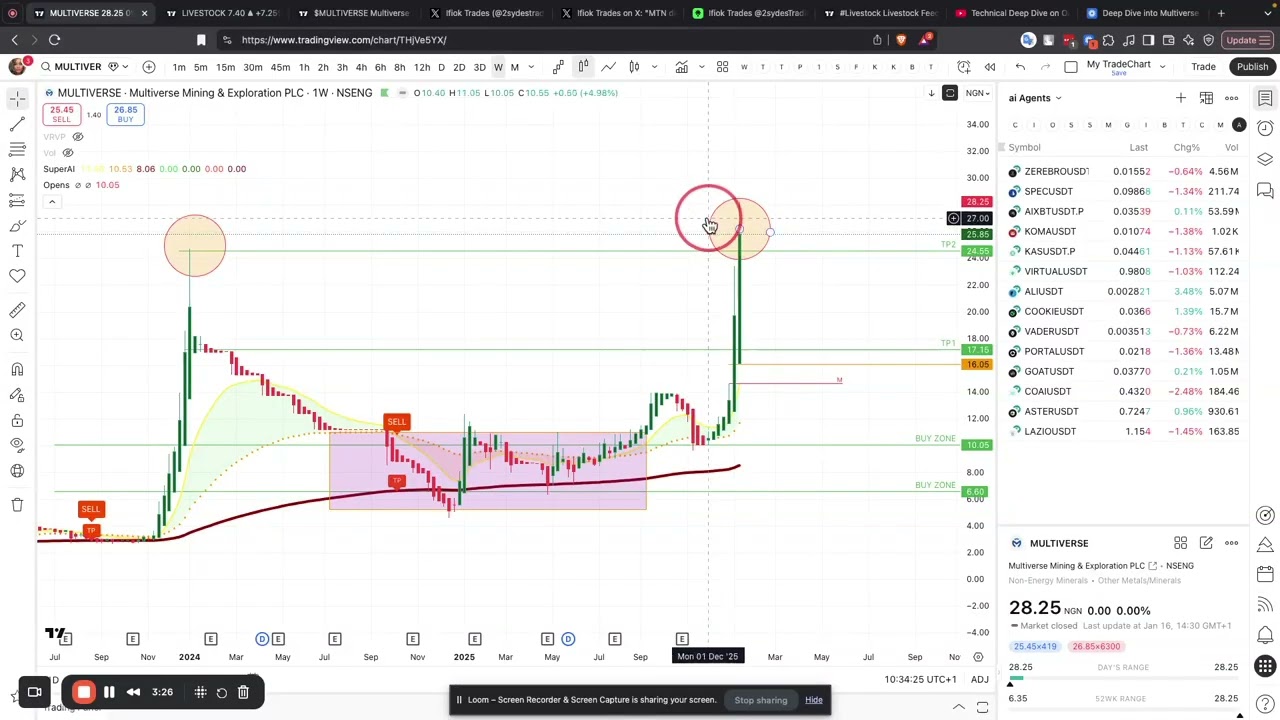Viewport: 1280px width, 720px height.
Task: Open the candlestick chart type selector
Action: click(583, 67)
